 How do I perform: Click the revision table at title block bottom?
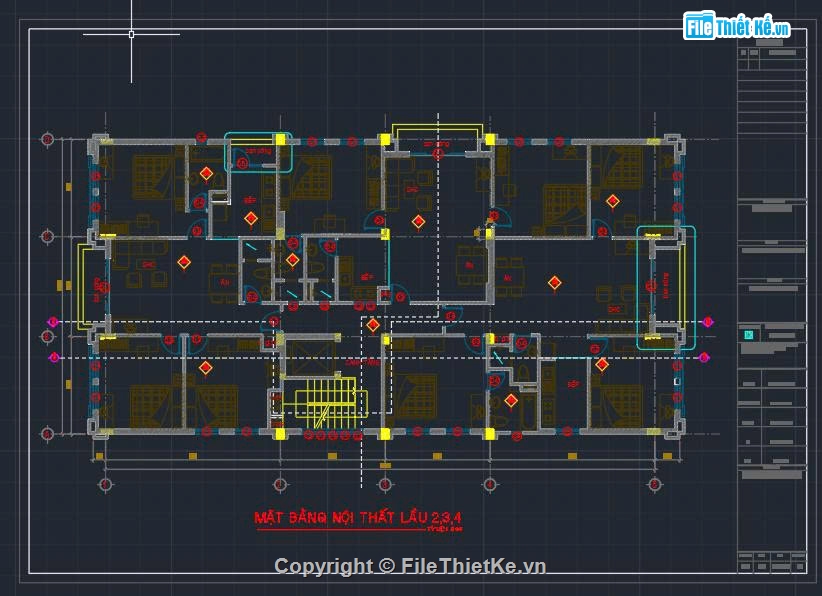[771, 560]
